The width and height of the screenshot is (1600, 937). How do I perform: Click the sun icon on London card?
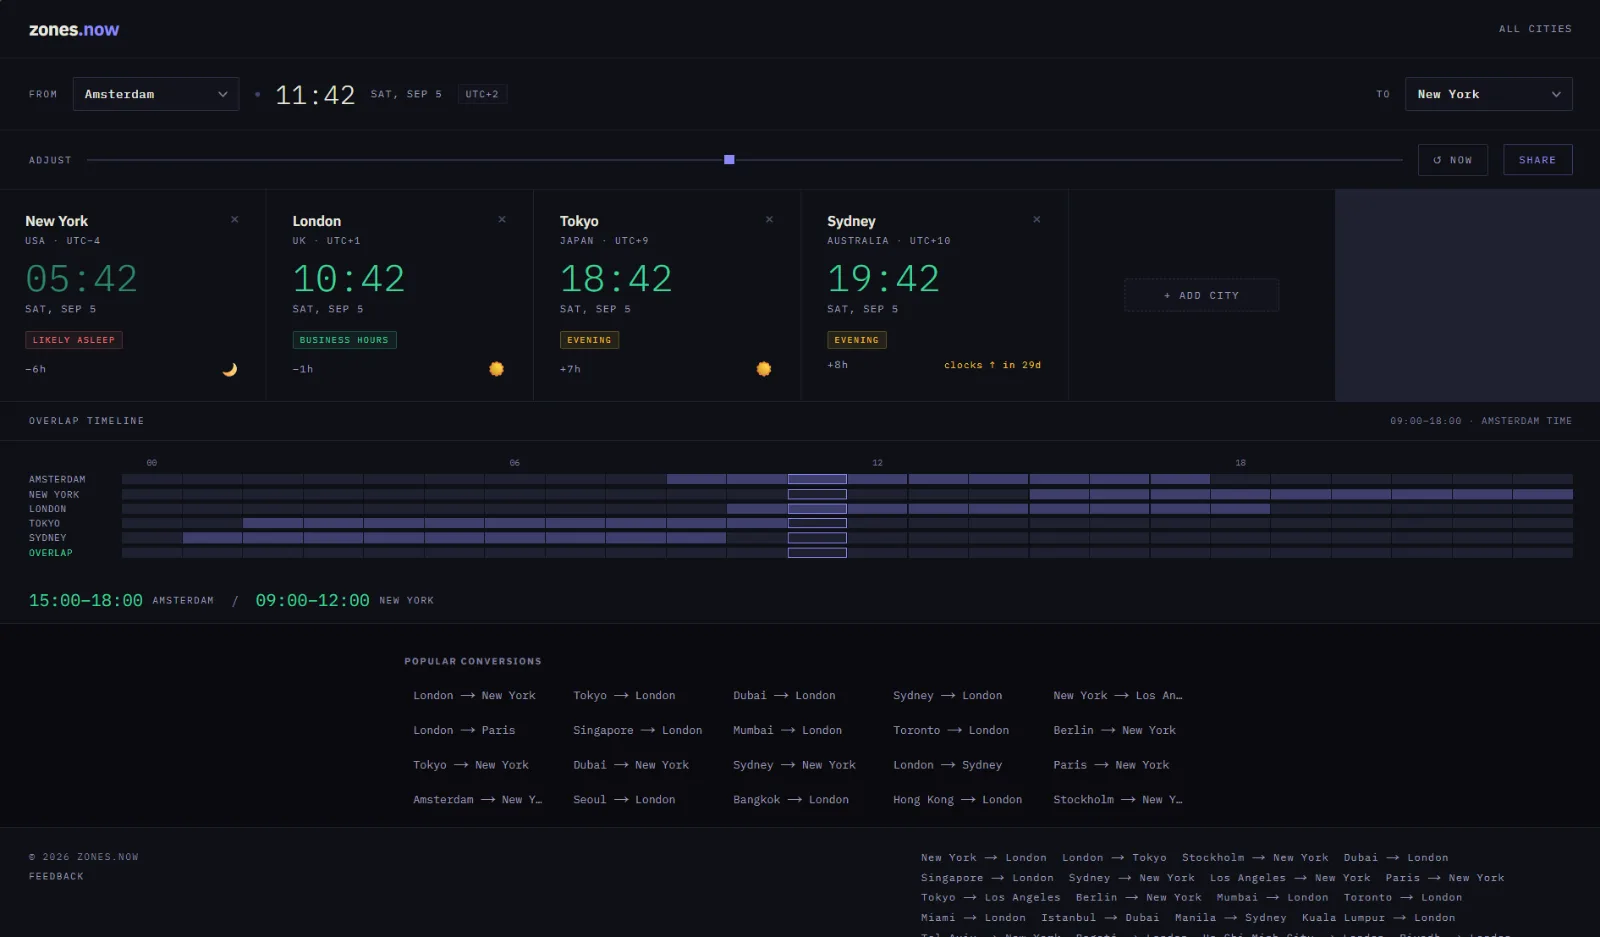click(496, 369)
